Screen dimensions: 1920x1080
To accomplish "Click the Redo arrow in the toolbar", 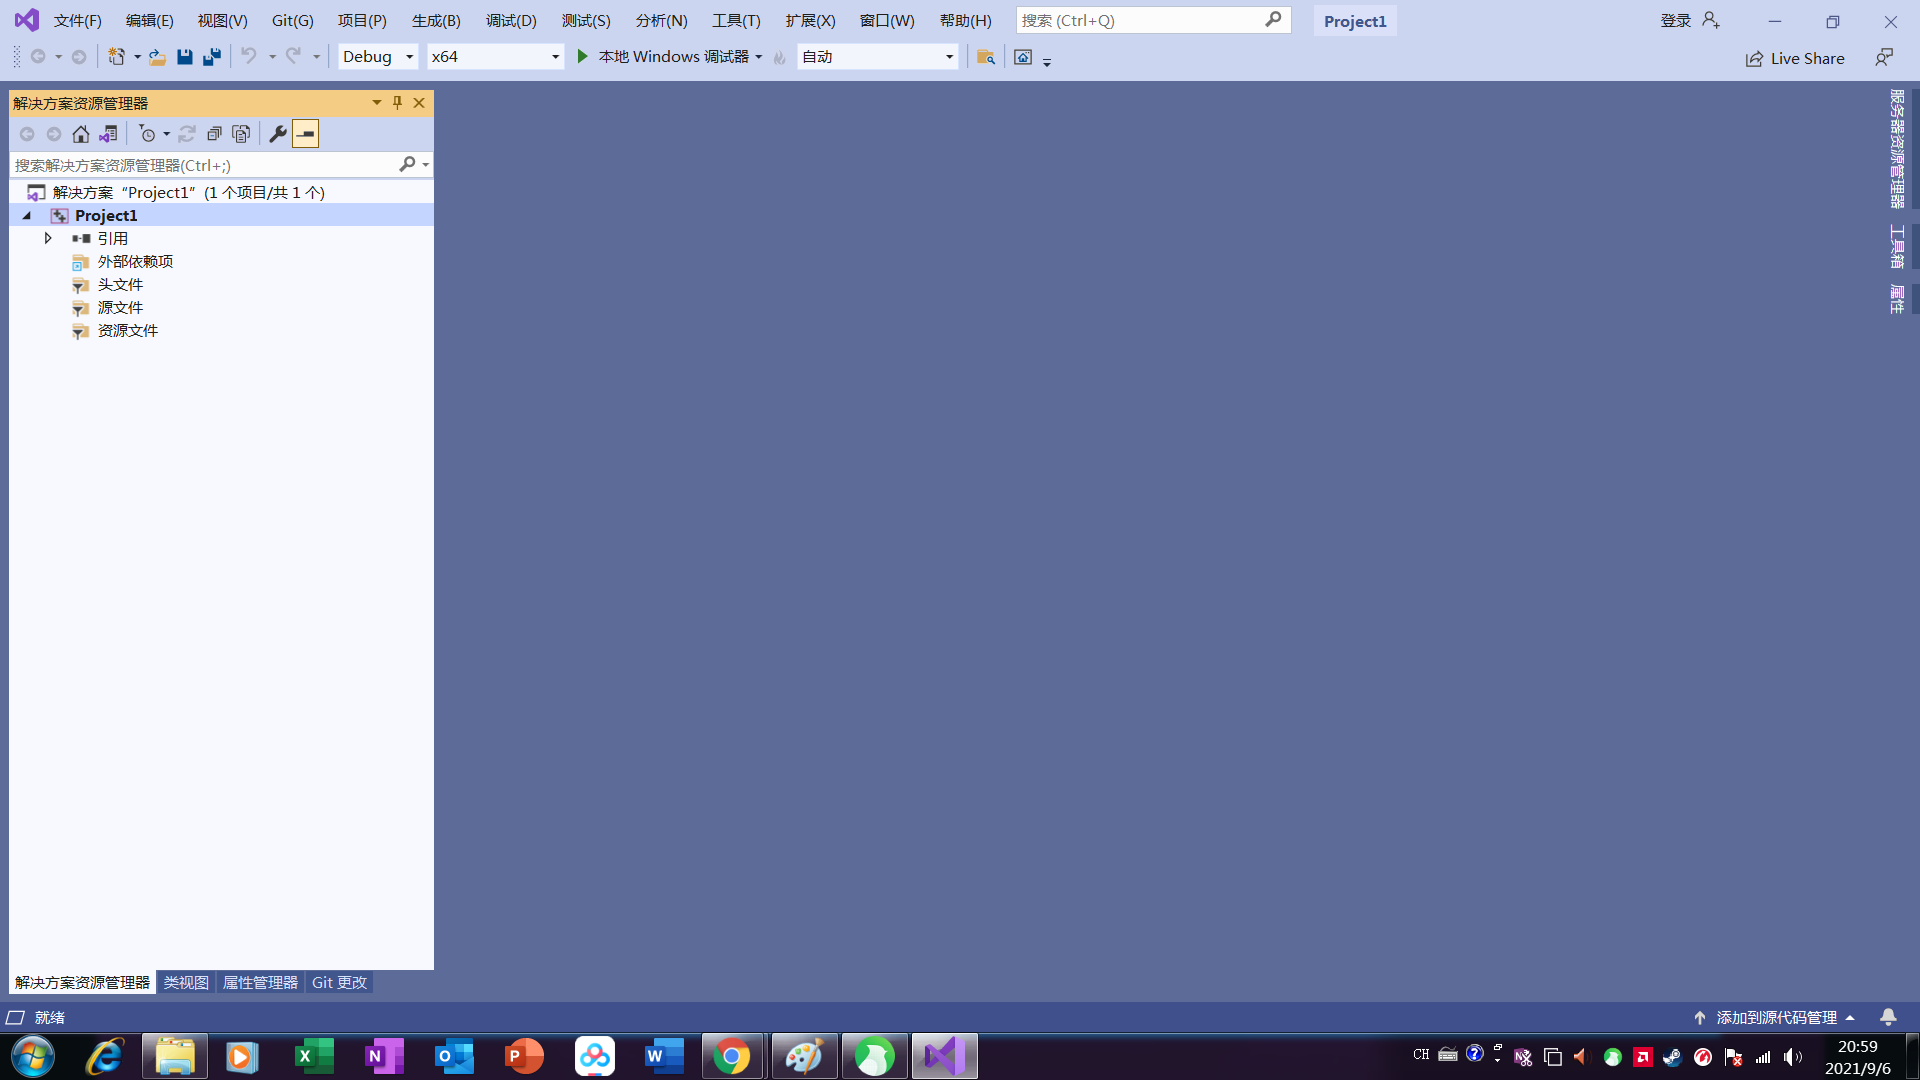I will point(293,57).
